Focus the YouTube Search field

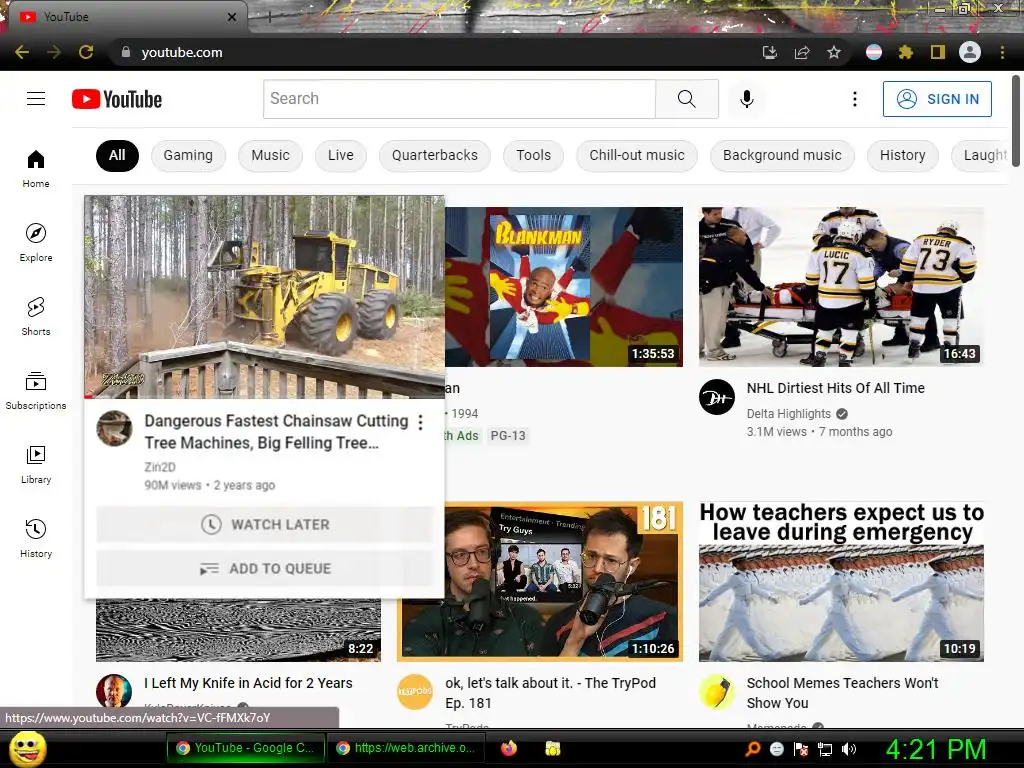[x=459, y=99]
